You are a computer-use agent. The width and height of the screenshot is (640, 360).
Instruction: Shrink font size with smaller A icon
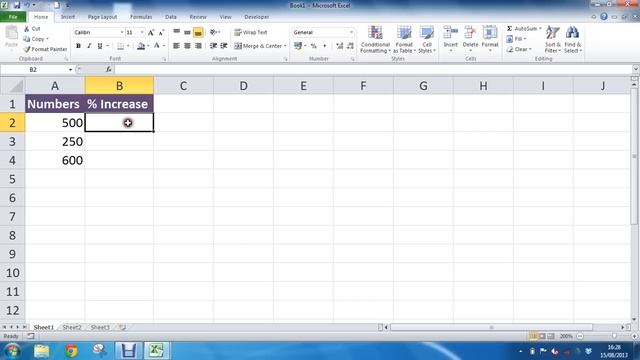click(161, 32)
